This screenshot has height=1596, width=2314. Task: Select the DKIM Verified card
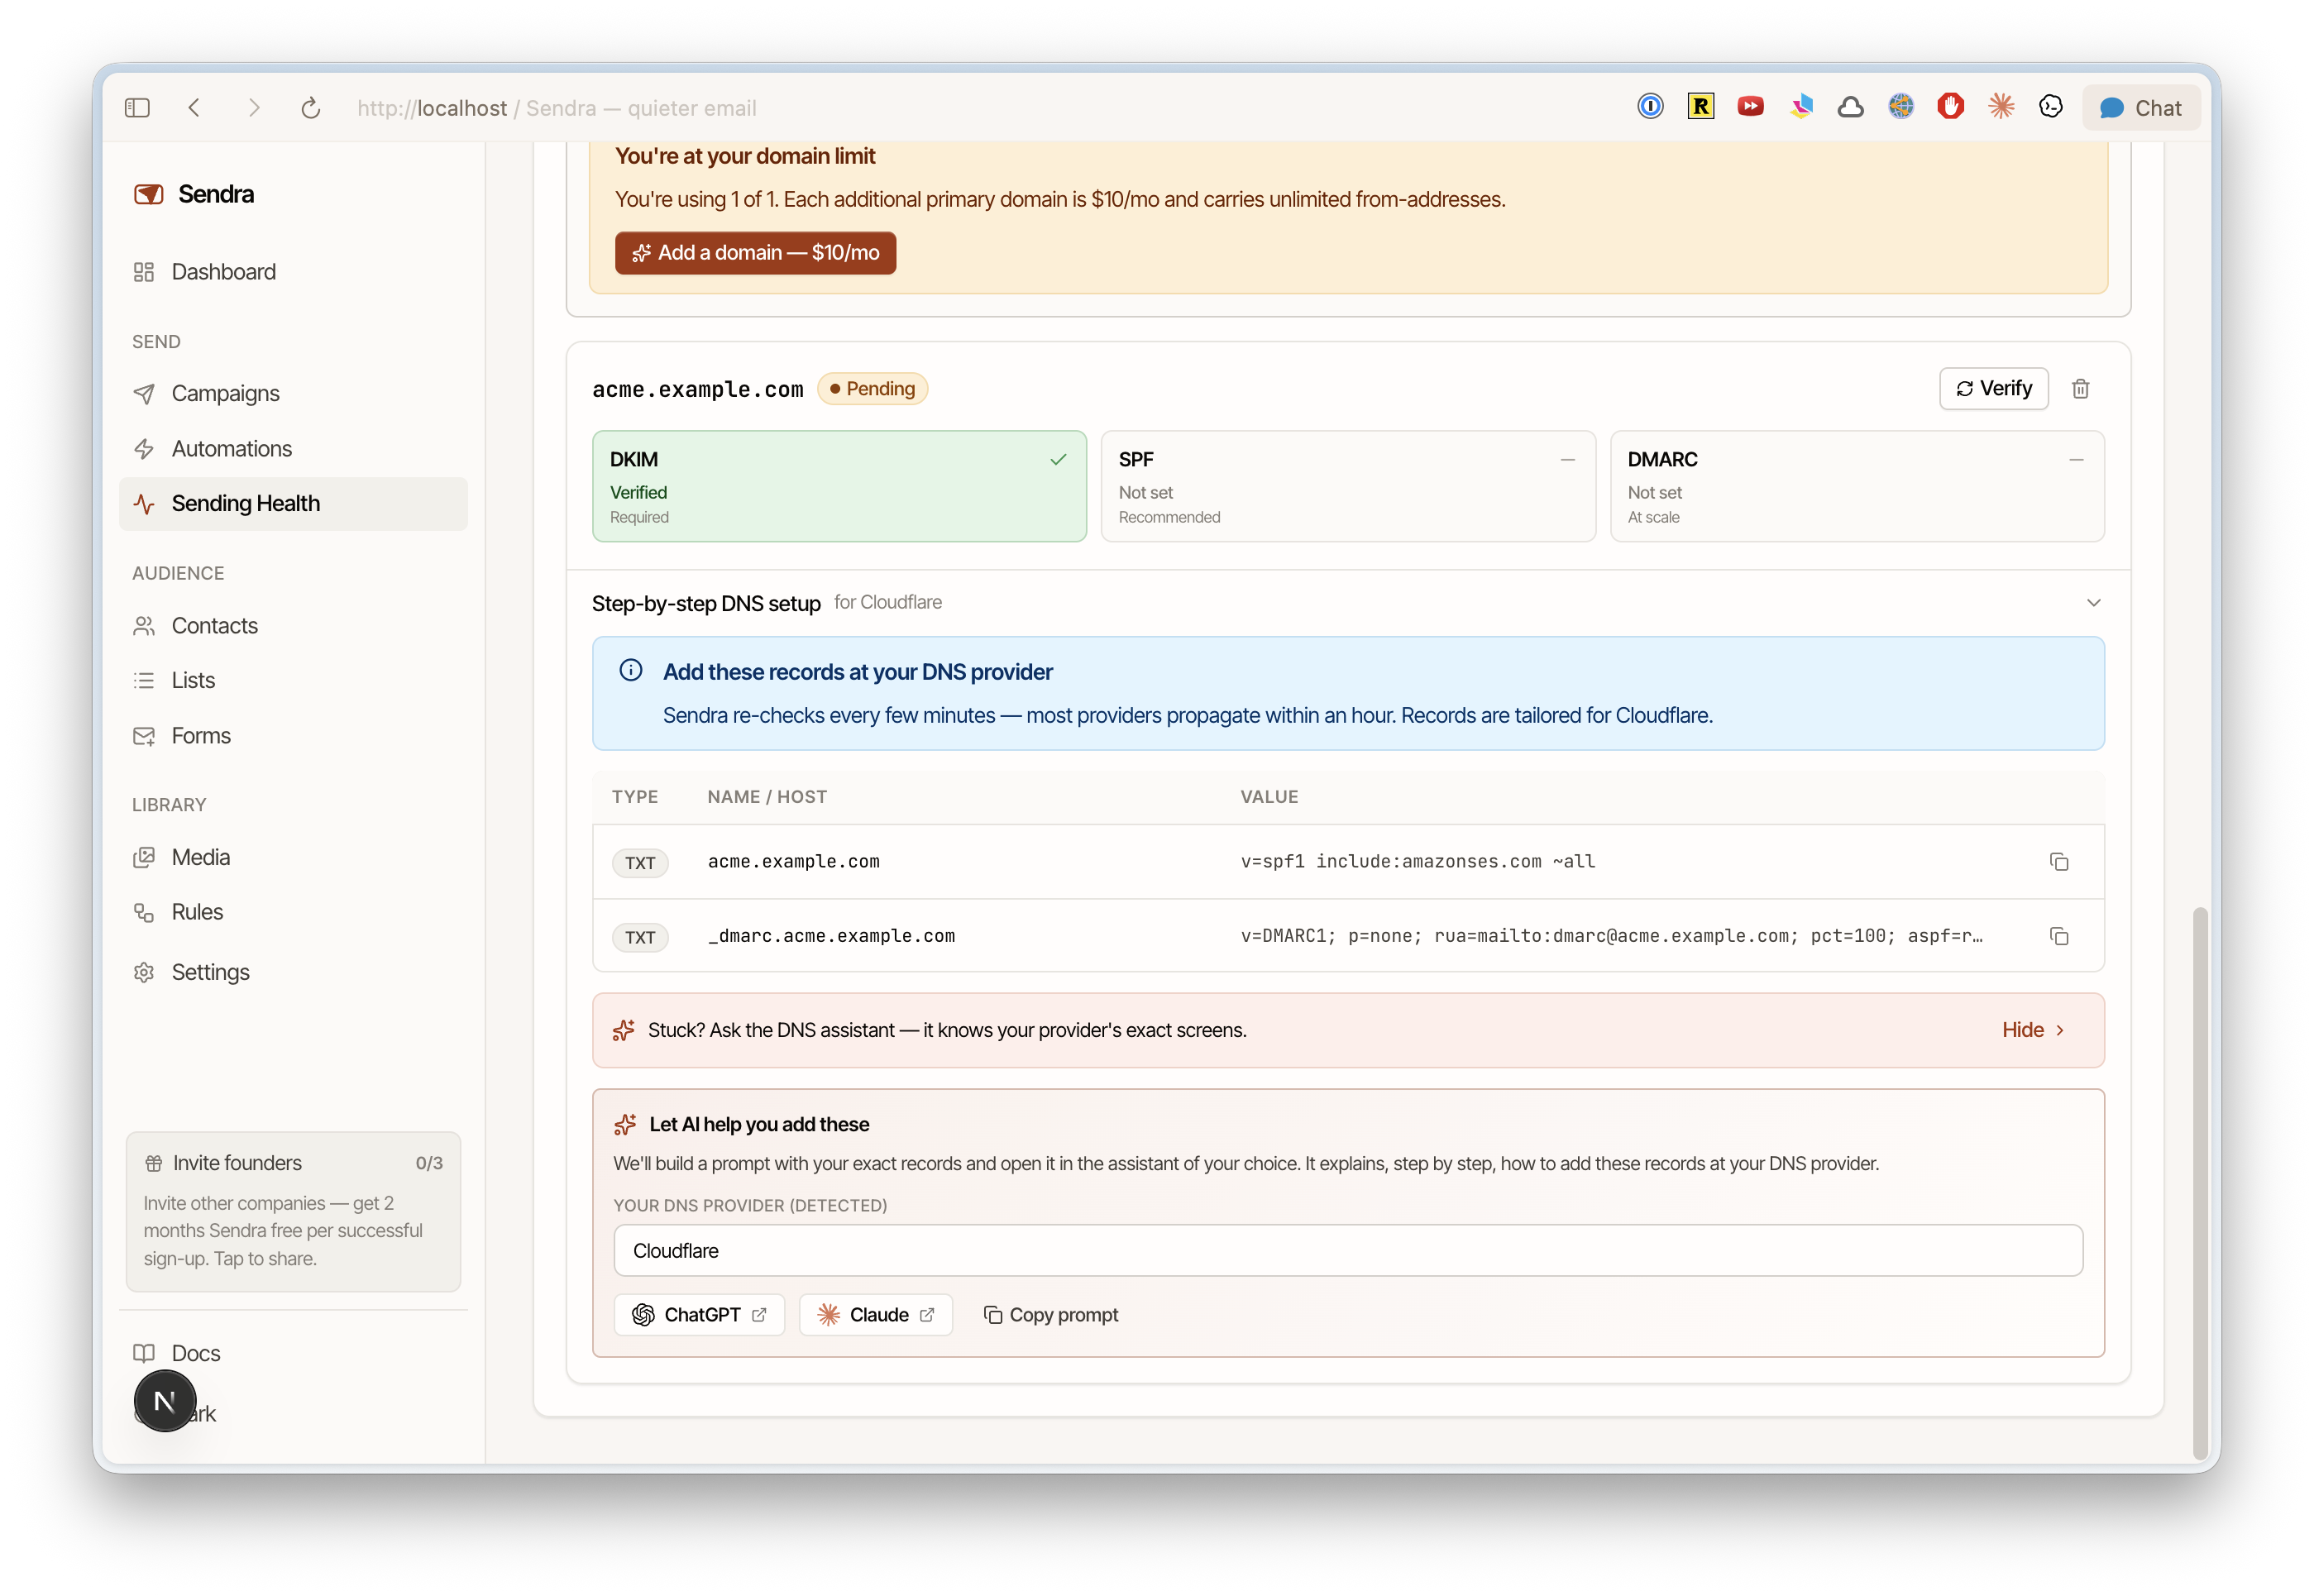click(x=839, y=487)
